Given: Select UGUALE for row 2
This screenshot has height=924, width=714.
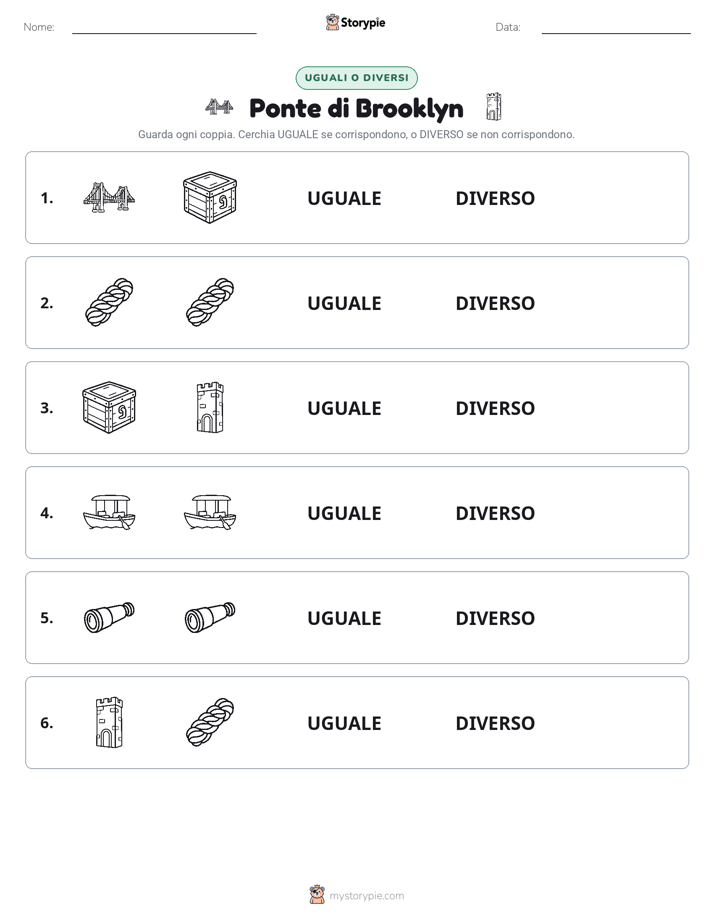Looking at the screenshot, I should (x=344, y=303).
